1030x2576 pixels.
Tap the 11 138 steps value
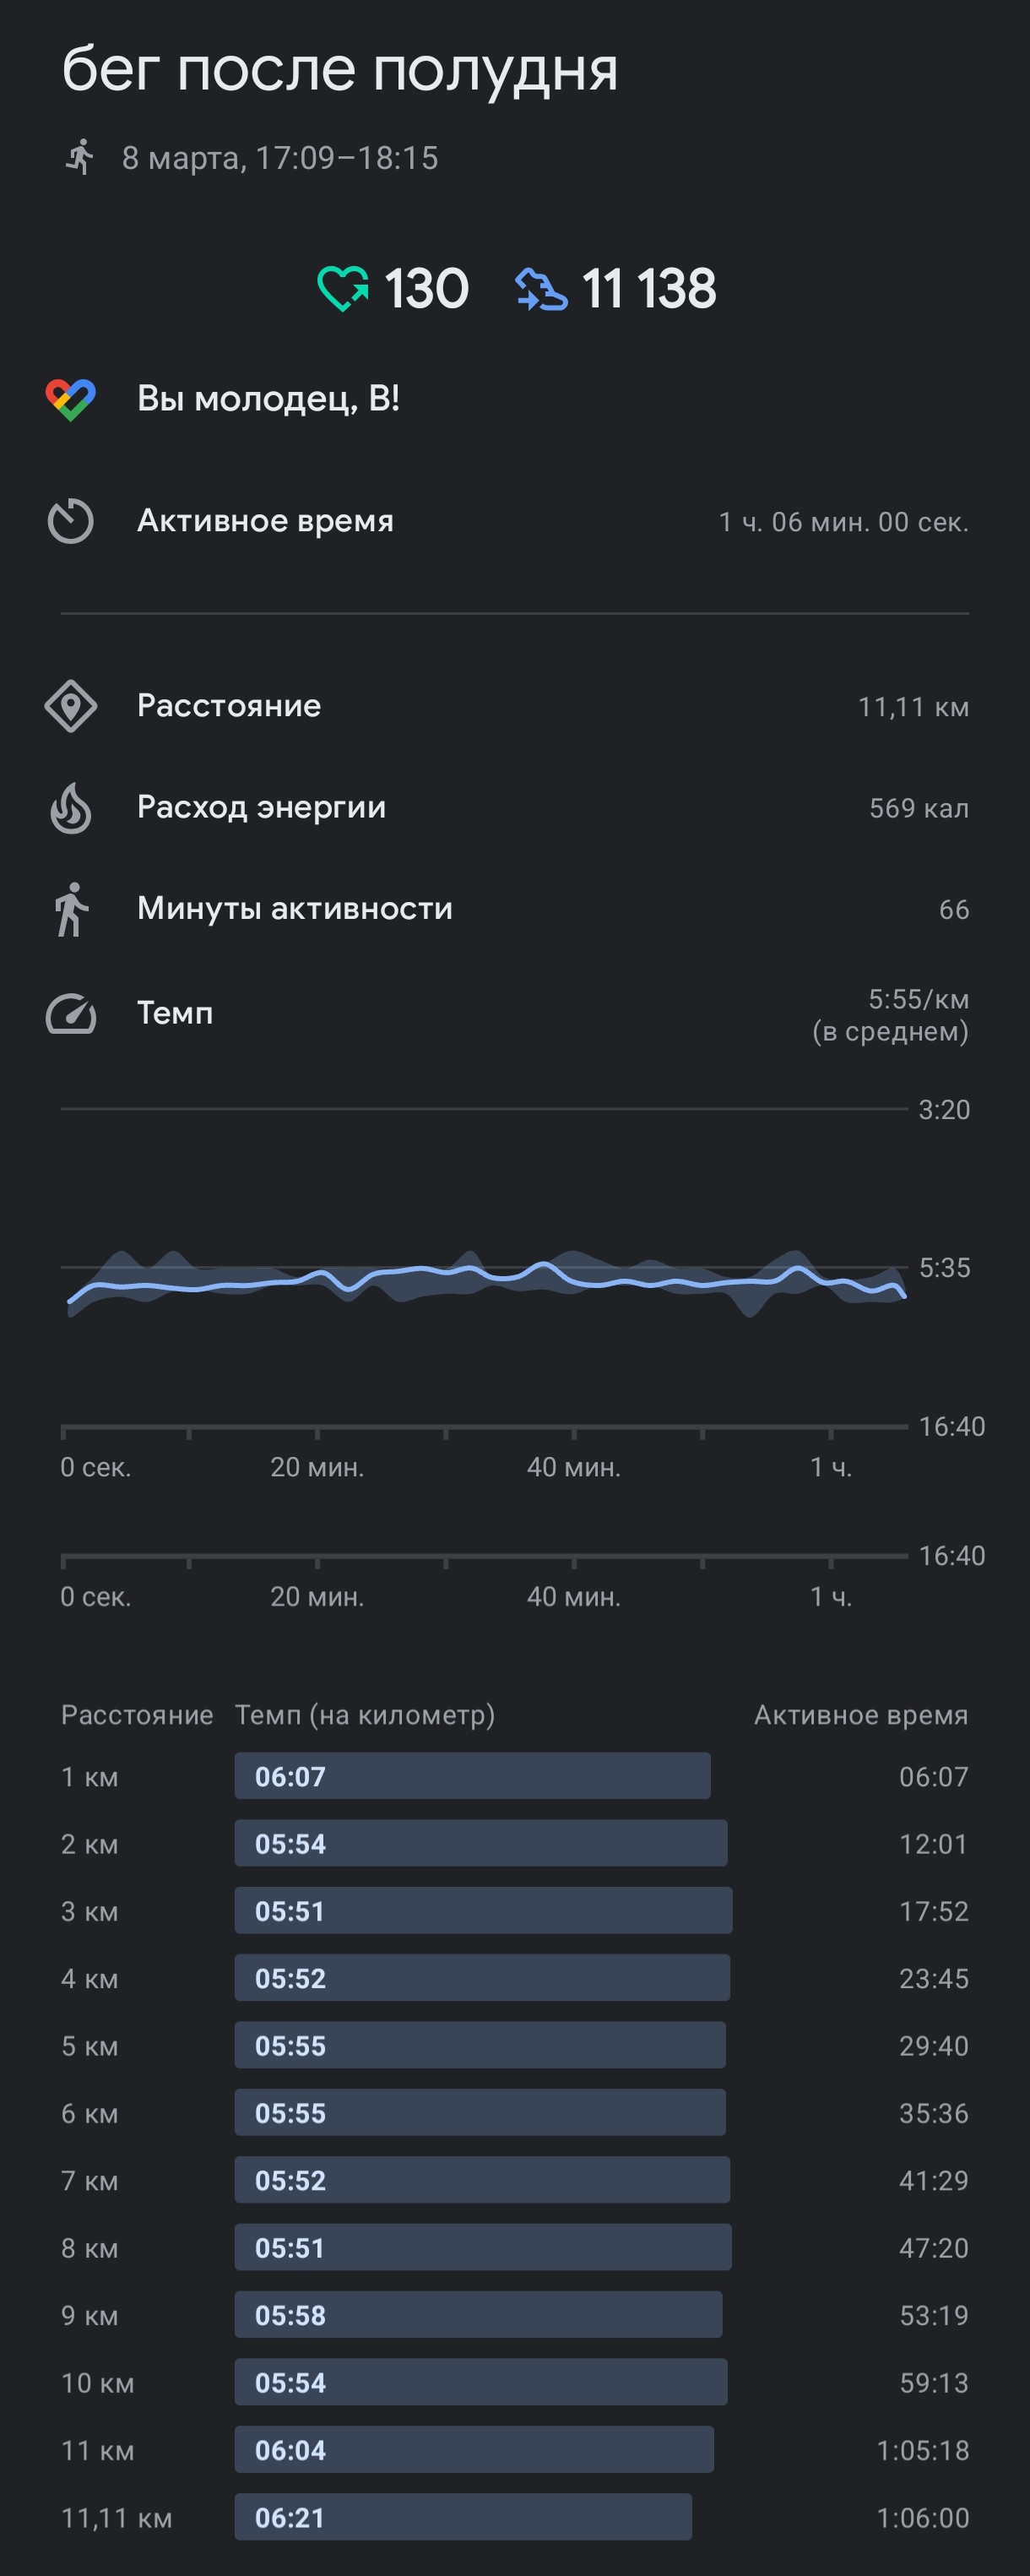pos(648,289)
